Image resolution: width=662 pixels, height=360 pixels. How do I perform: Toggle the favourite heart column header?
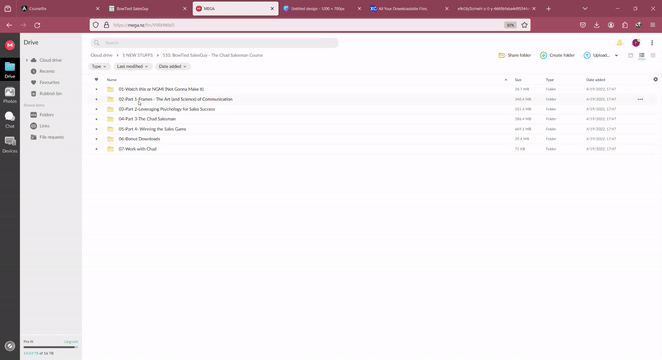click(x=96, y=79)
